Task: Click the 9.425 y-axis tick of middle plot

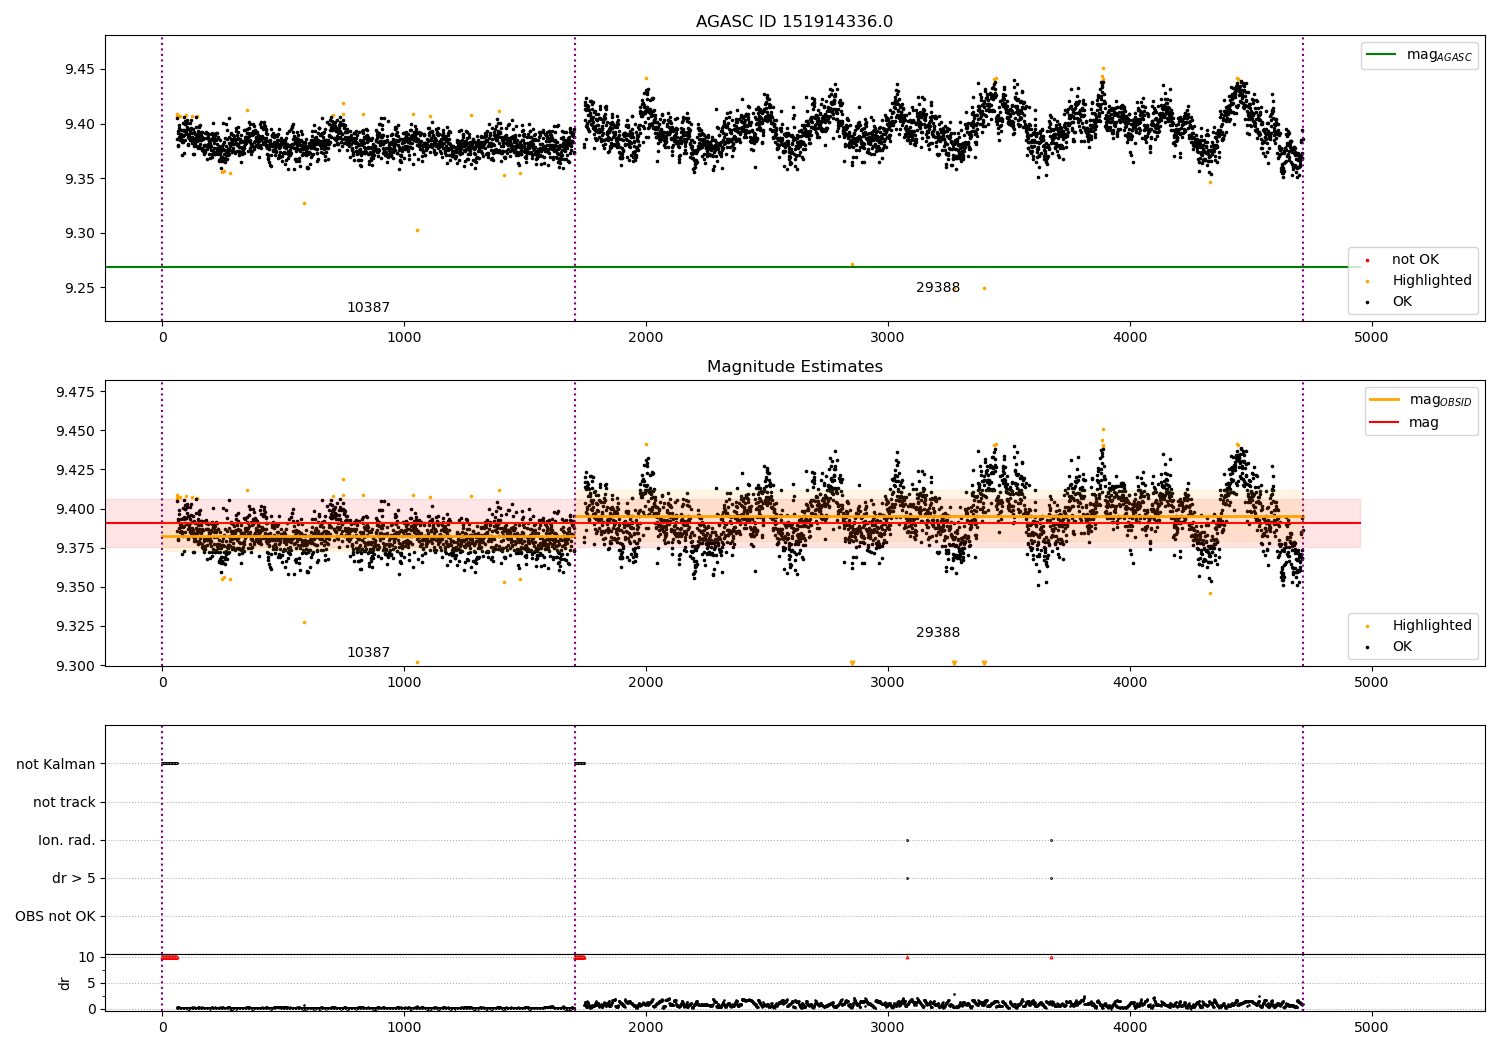Action: click(76, 470)
